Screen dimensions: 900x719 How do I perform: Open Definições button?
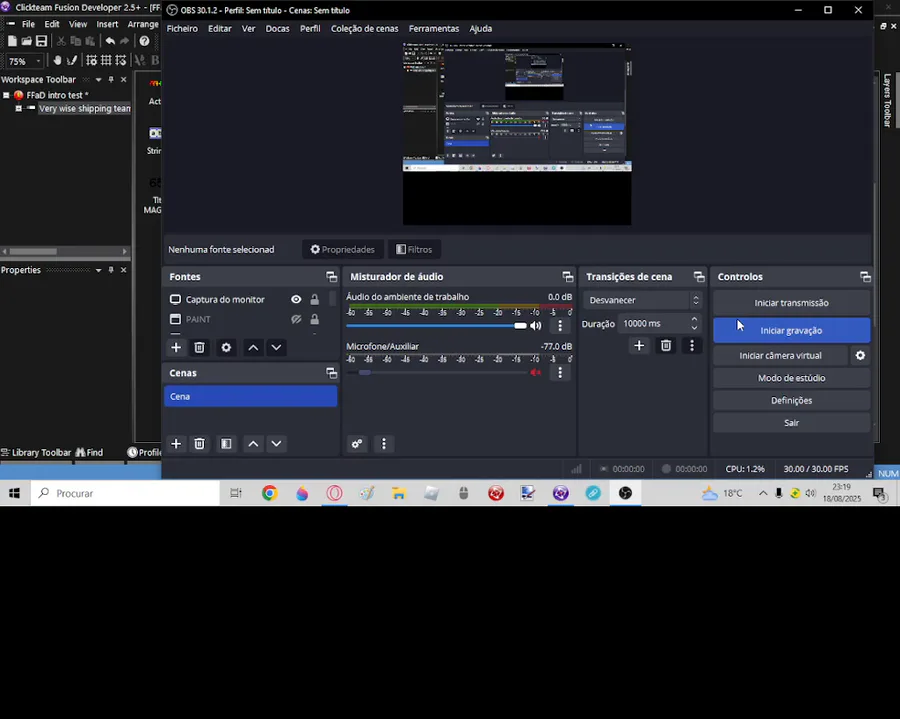coord(792,401)
